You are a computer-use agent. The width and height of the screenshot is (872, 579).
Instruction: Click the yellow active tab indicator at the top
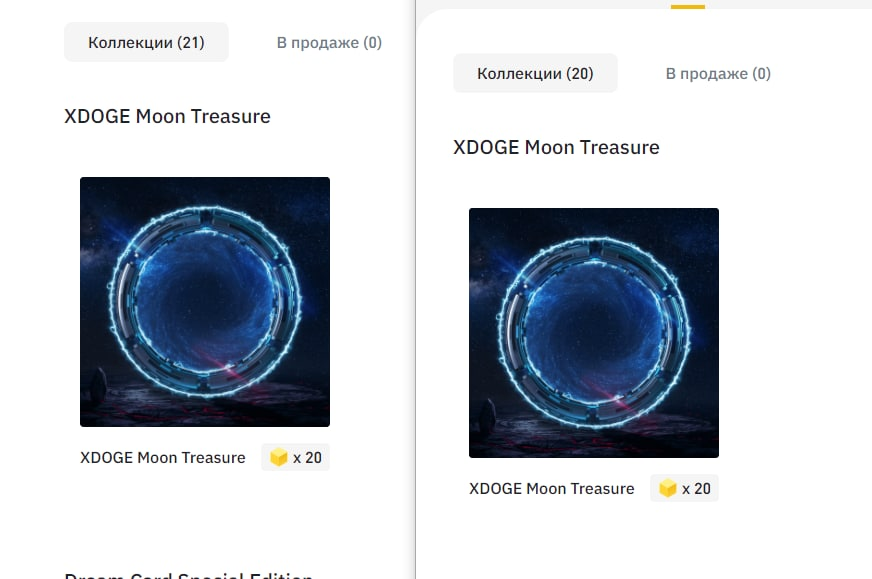pyautogui.click(x=688, y=7)
